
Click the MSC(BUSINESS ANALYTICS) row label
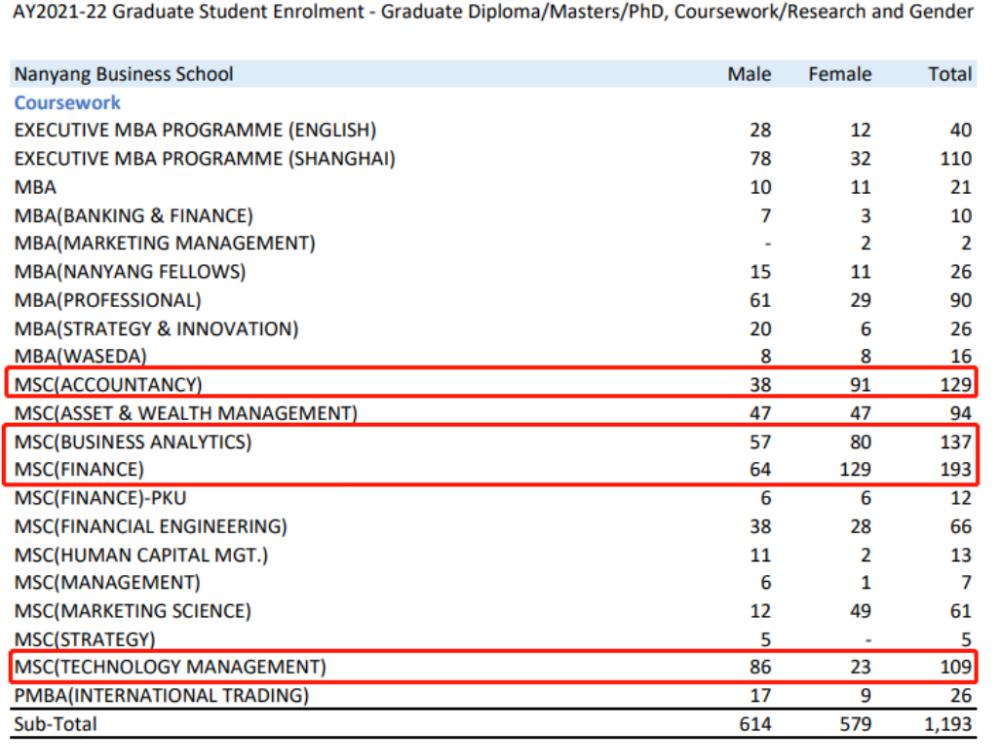click(132, 442)
